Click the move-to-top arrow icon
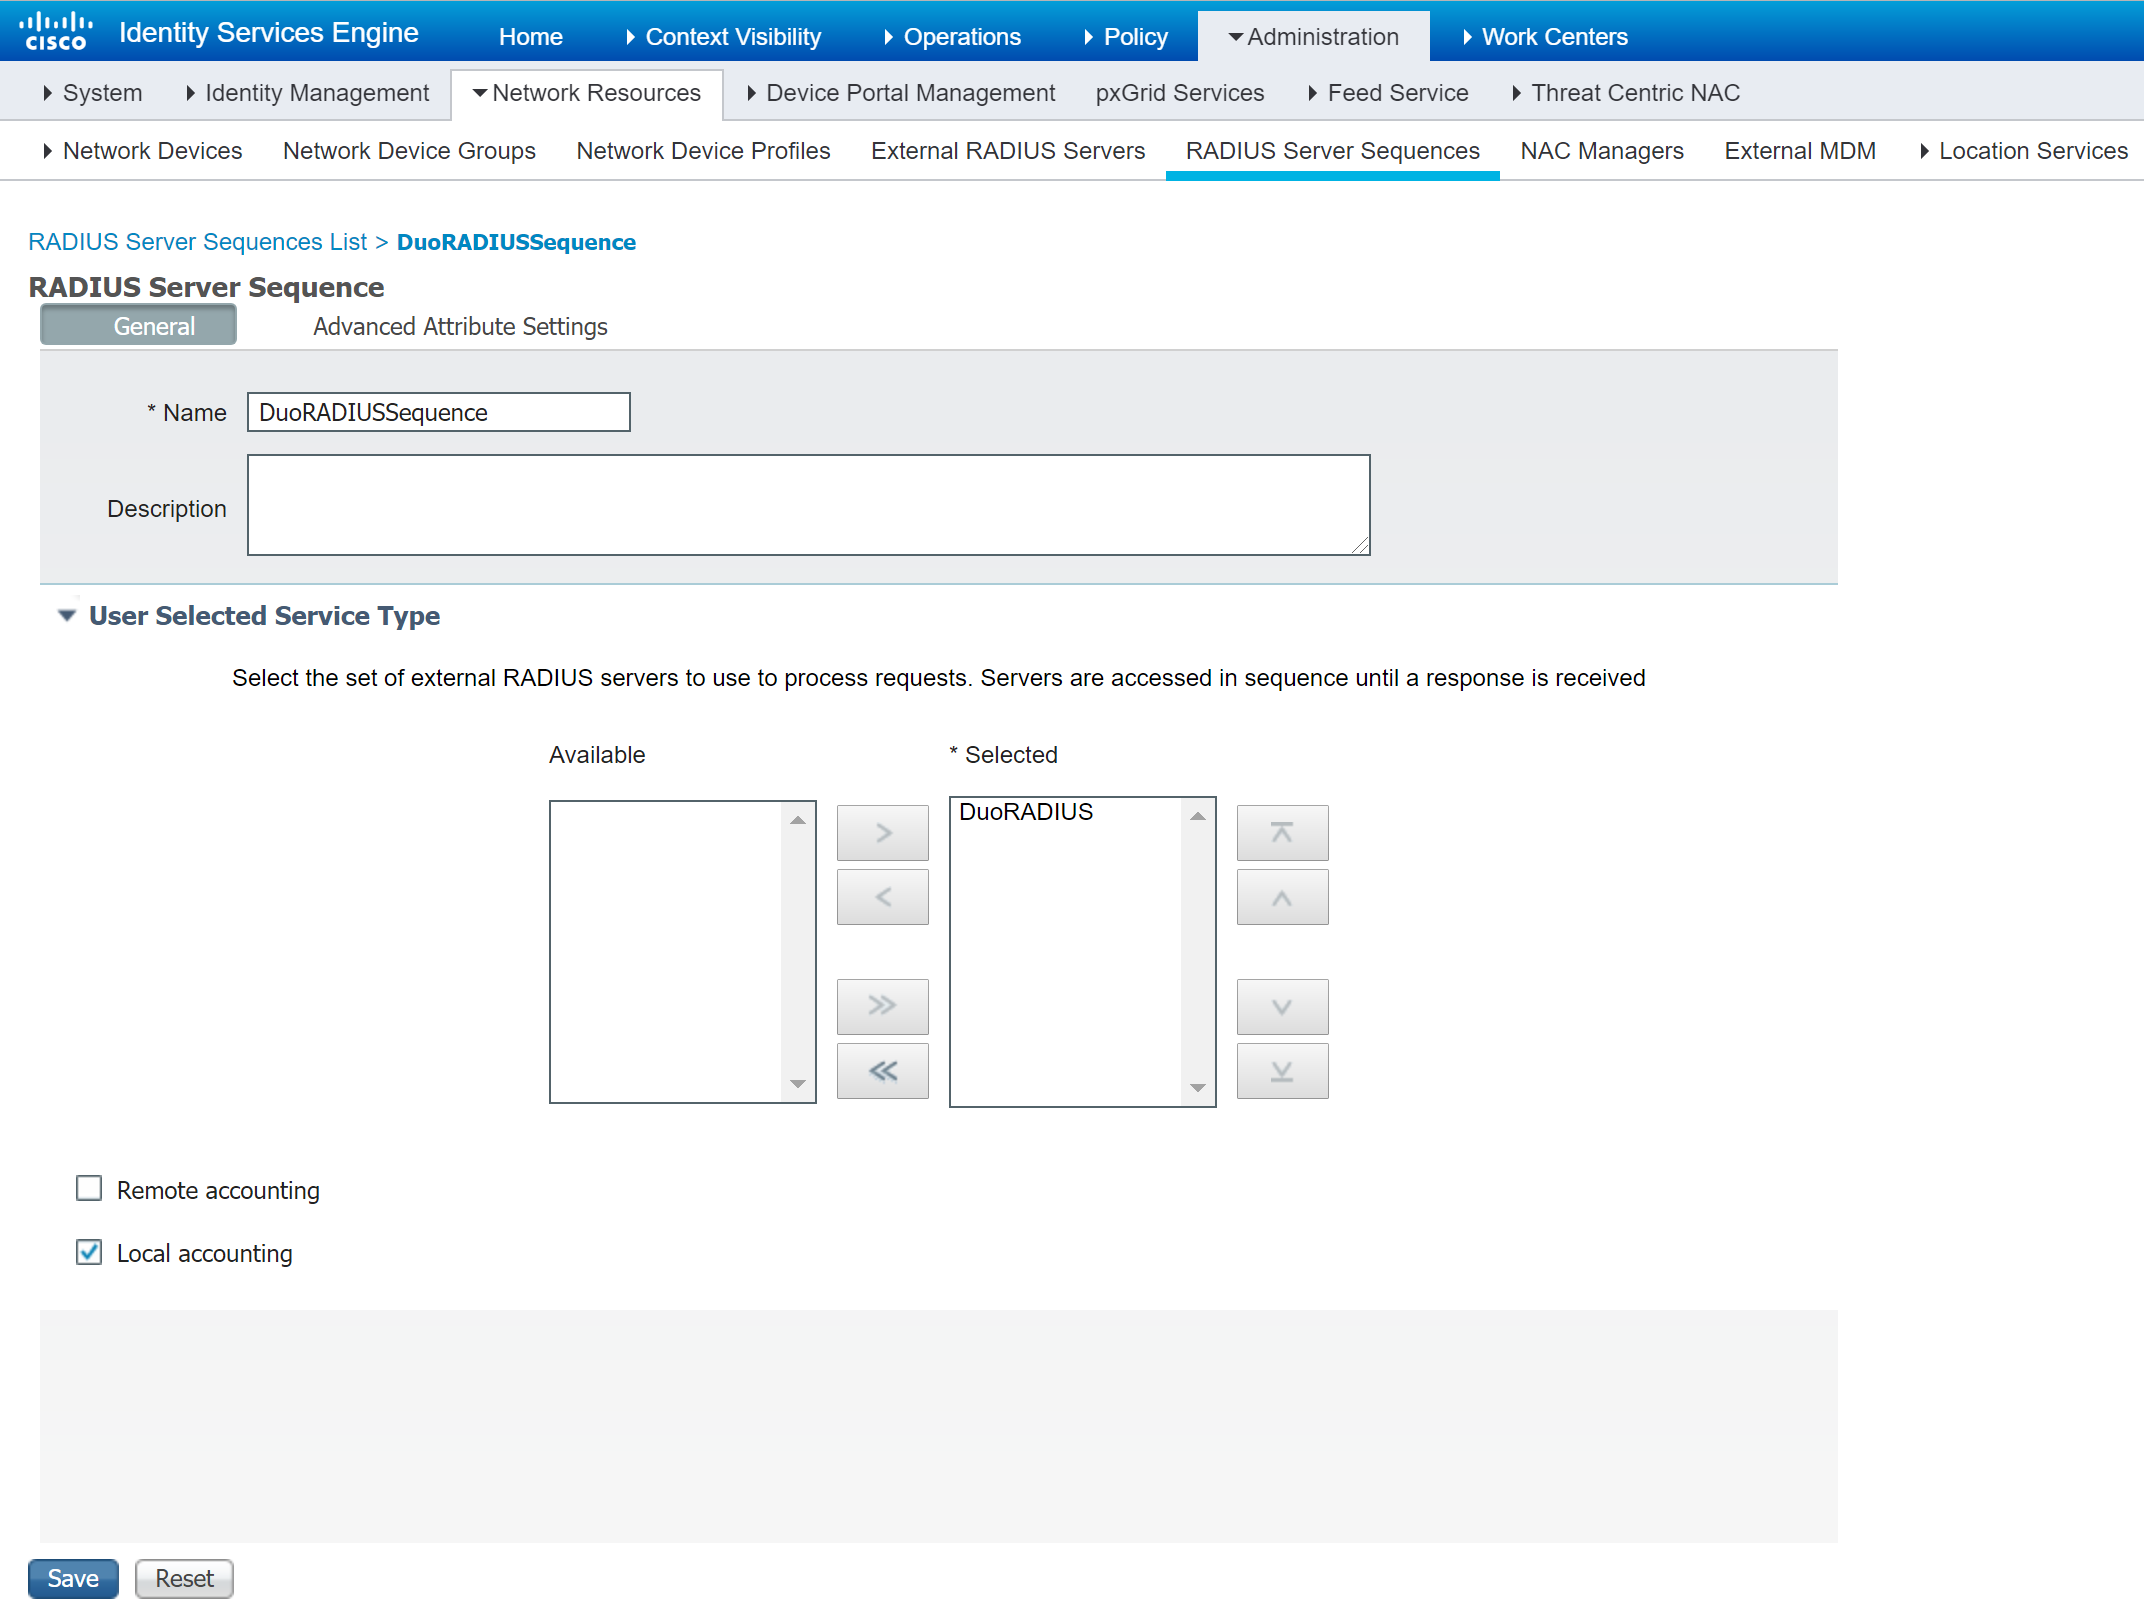 [1282, 833]
